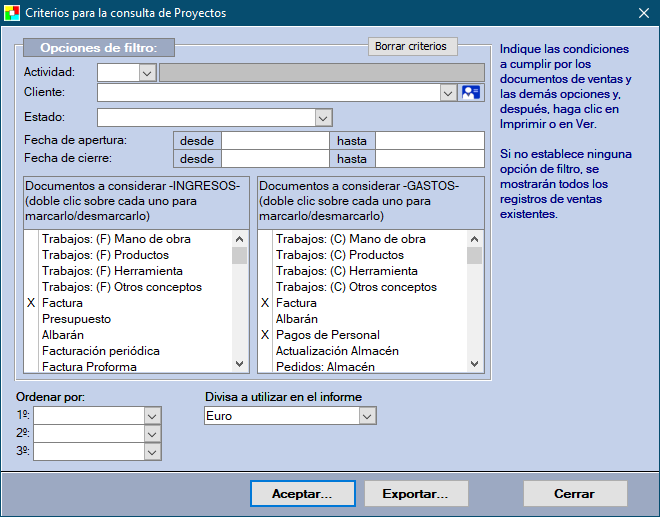Toggle Factura in the GASTOS list
This screenshot has height=517, width=660.
tap(296, 303)
